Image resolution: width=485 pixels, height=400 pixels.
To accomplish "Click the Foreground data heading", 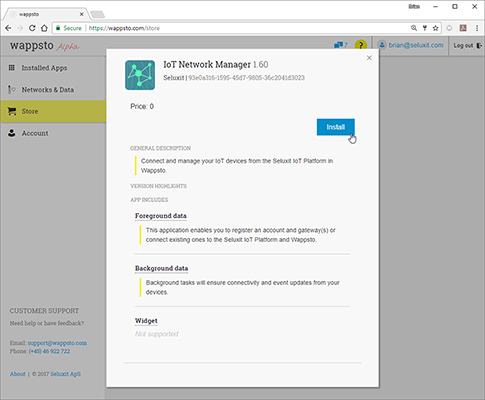I will [161, 216].
